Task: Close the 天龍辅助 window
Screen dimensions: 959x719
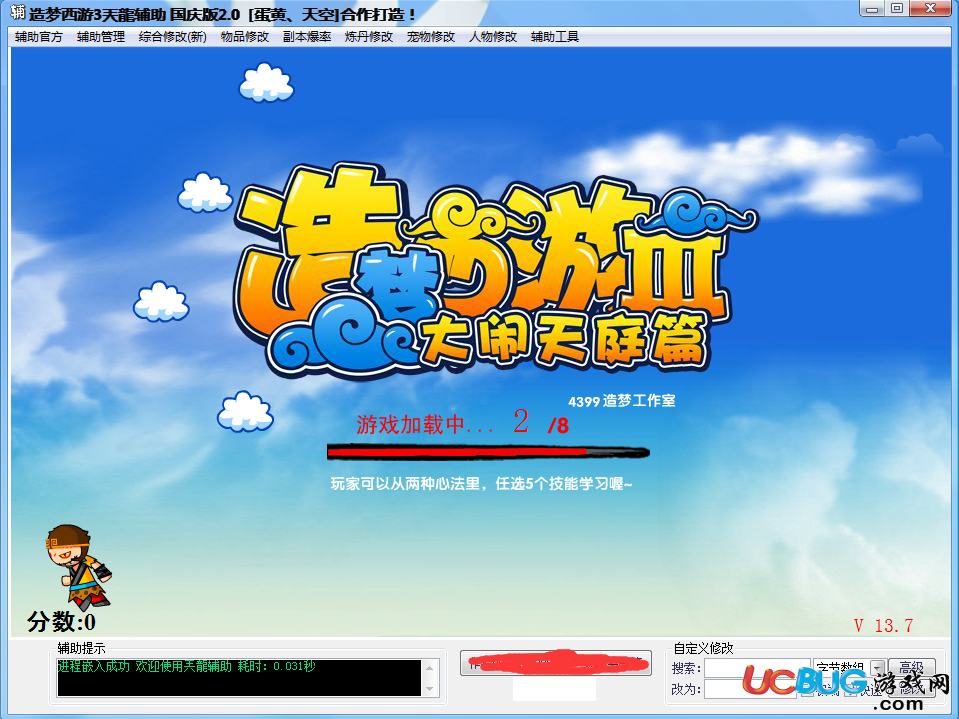Action: pyautogui.click(x=930, y=9)
